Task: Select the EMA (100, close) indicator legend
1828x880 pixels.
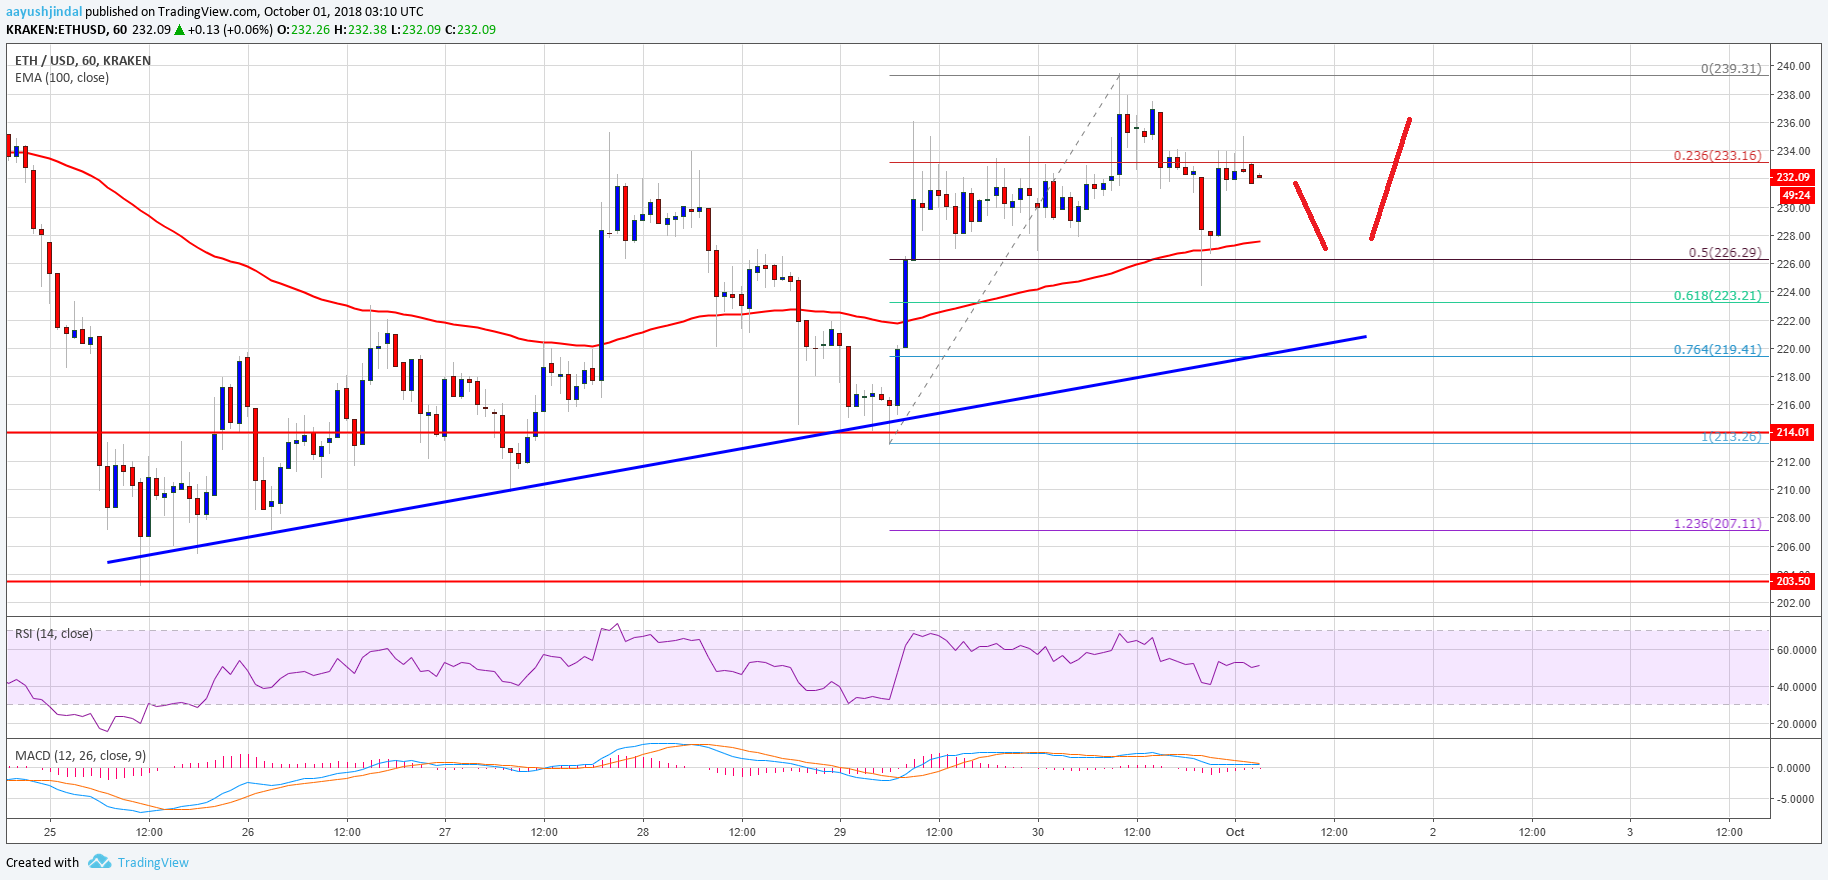Action: click(x=62, y=78)
